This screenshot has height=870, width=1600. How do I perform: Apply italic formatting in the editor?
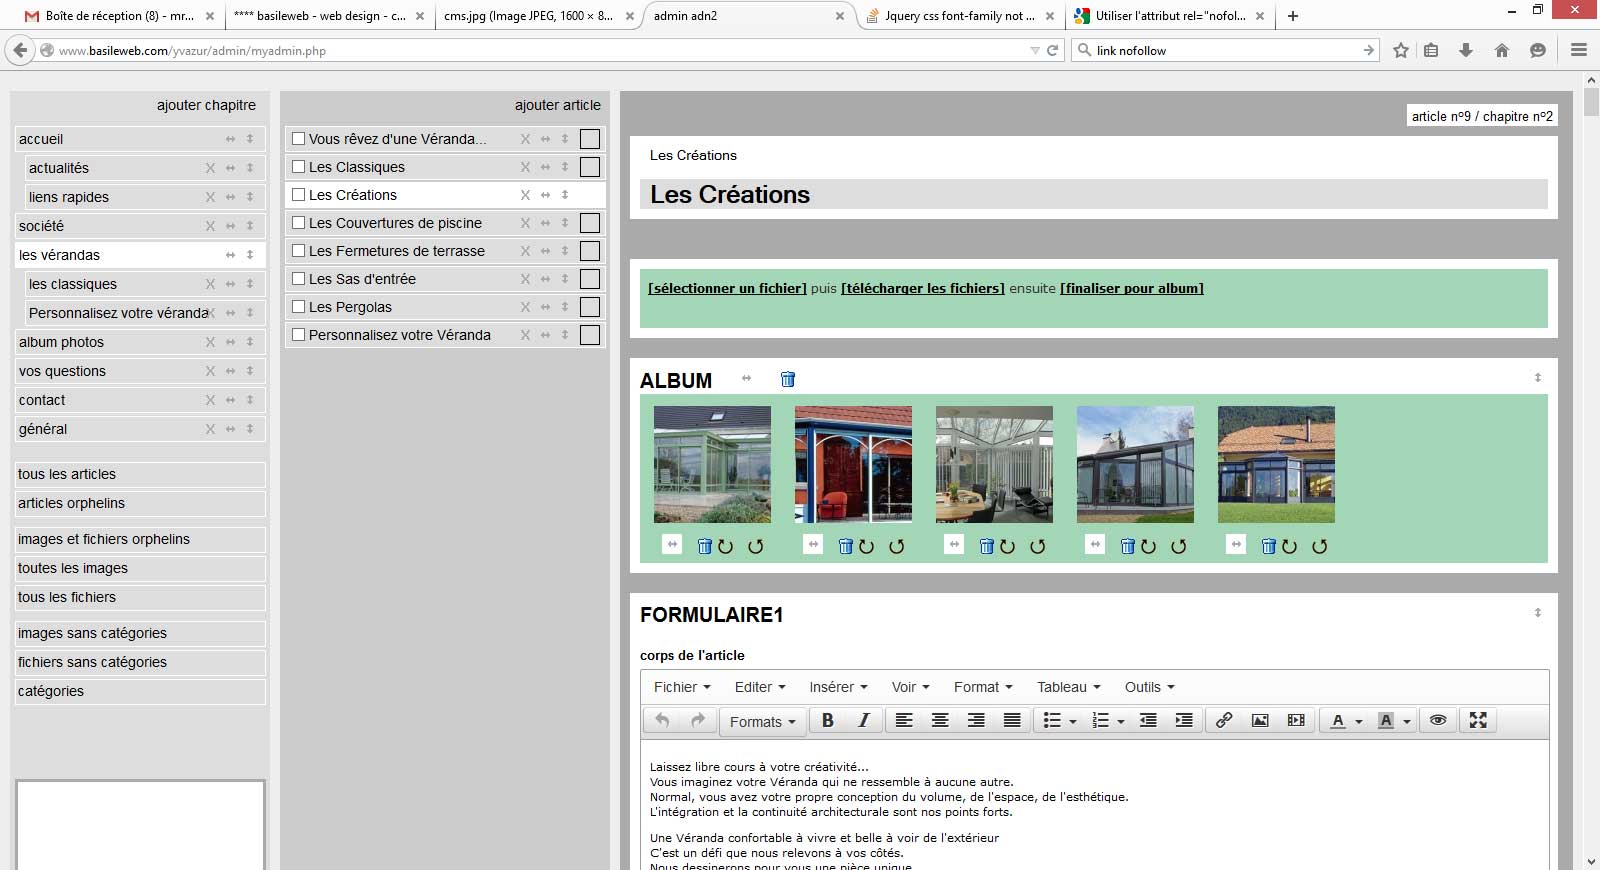864,720
